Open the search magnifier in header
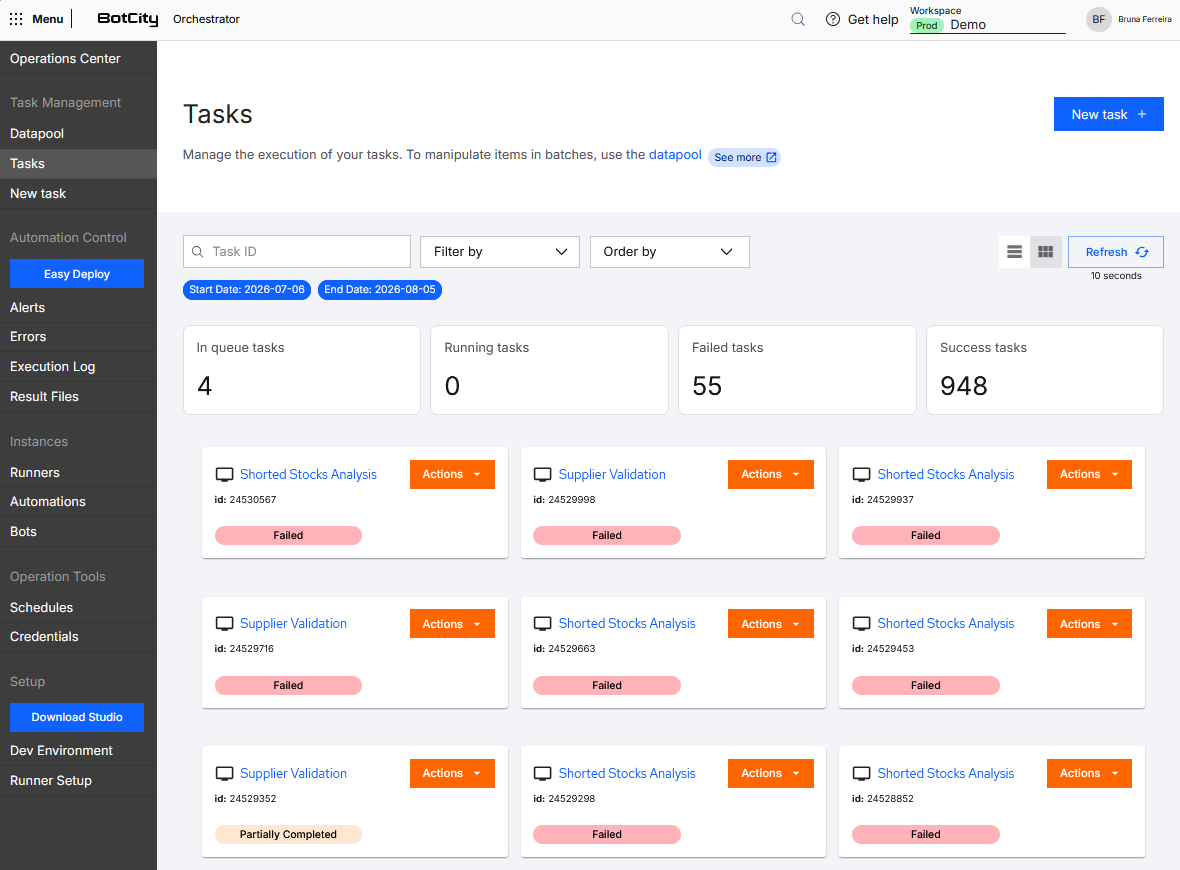 pyautogui.click(x=798, y=19)
